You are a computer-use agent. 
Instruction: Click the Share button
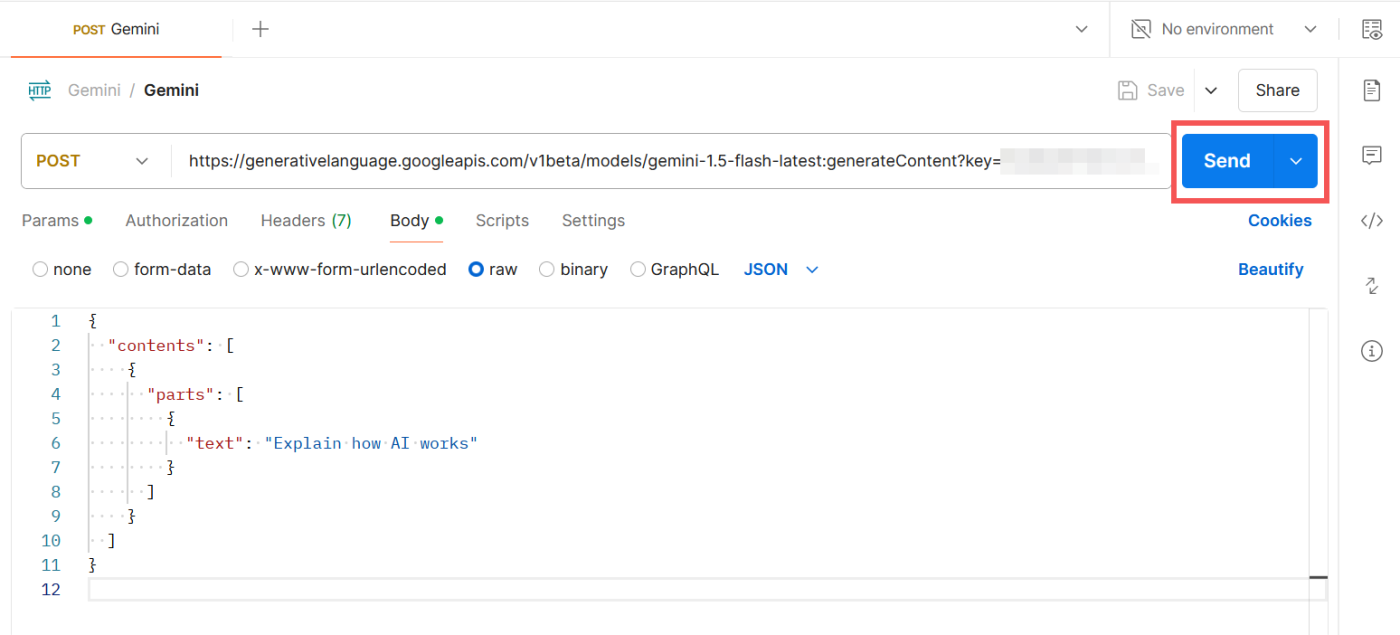coord(1277,90)
